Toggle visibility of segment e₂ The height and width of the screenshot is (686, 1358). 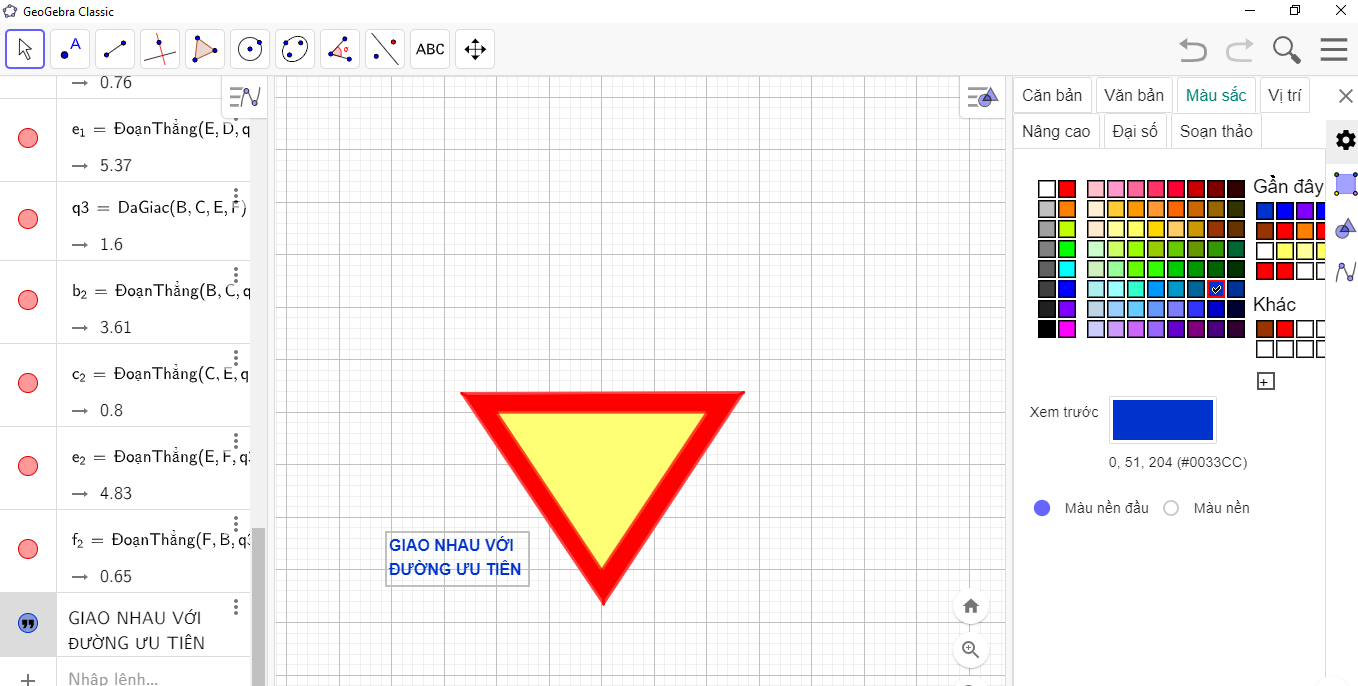click(x=28, y=466)
